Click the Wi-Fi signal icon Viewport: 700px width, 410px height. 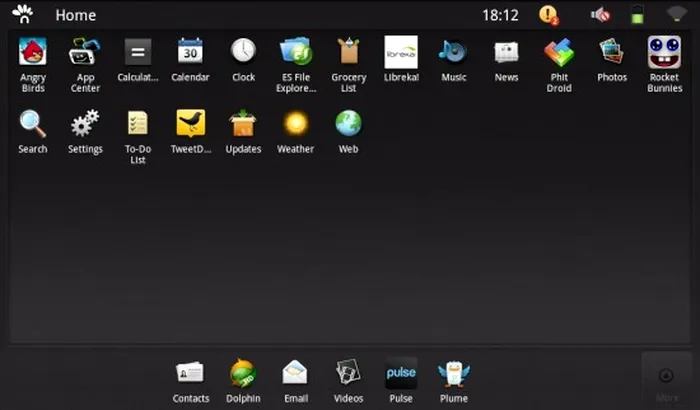pyautogui.click(x=676, y=14)
